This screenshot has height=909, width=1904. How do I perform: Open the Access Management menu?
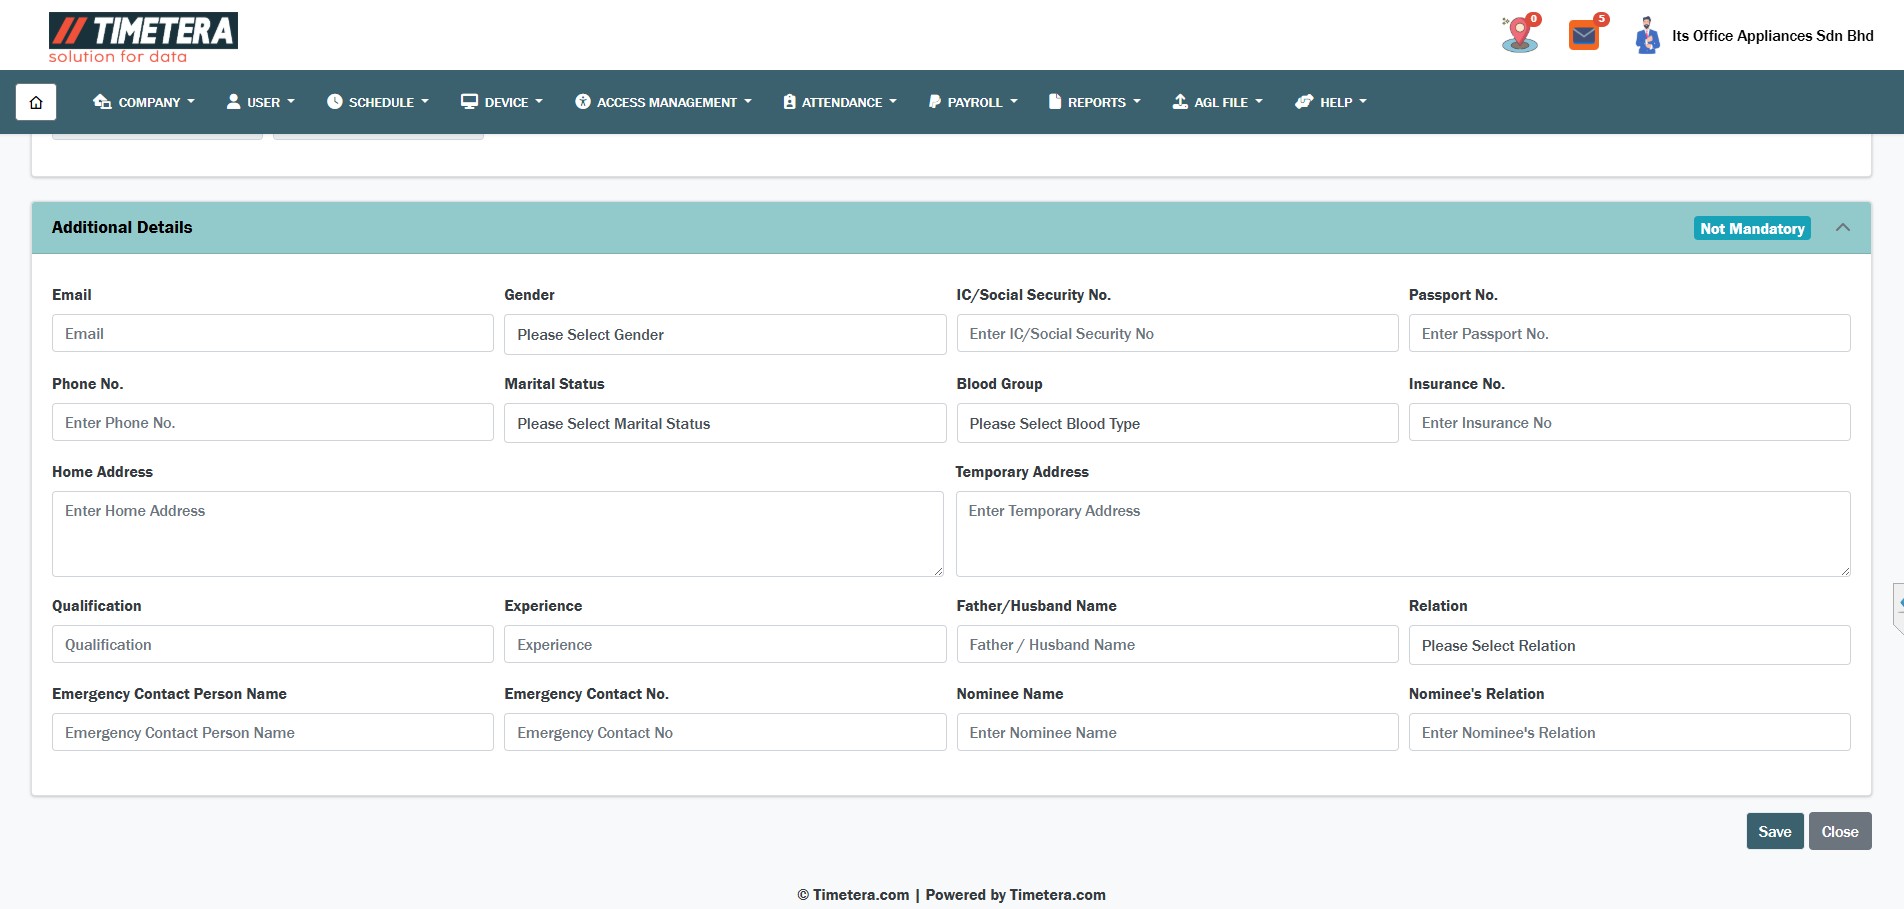point(664,102)
